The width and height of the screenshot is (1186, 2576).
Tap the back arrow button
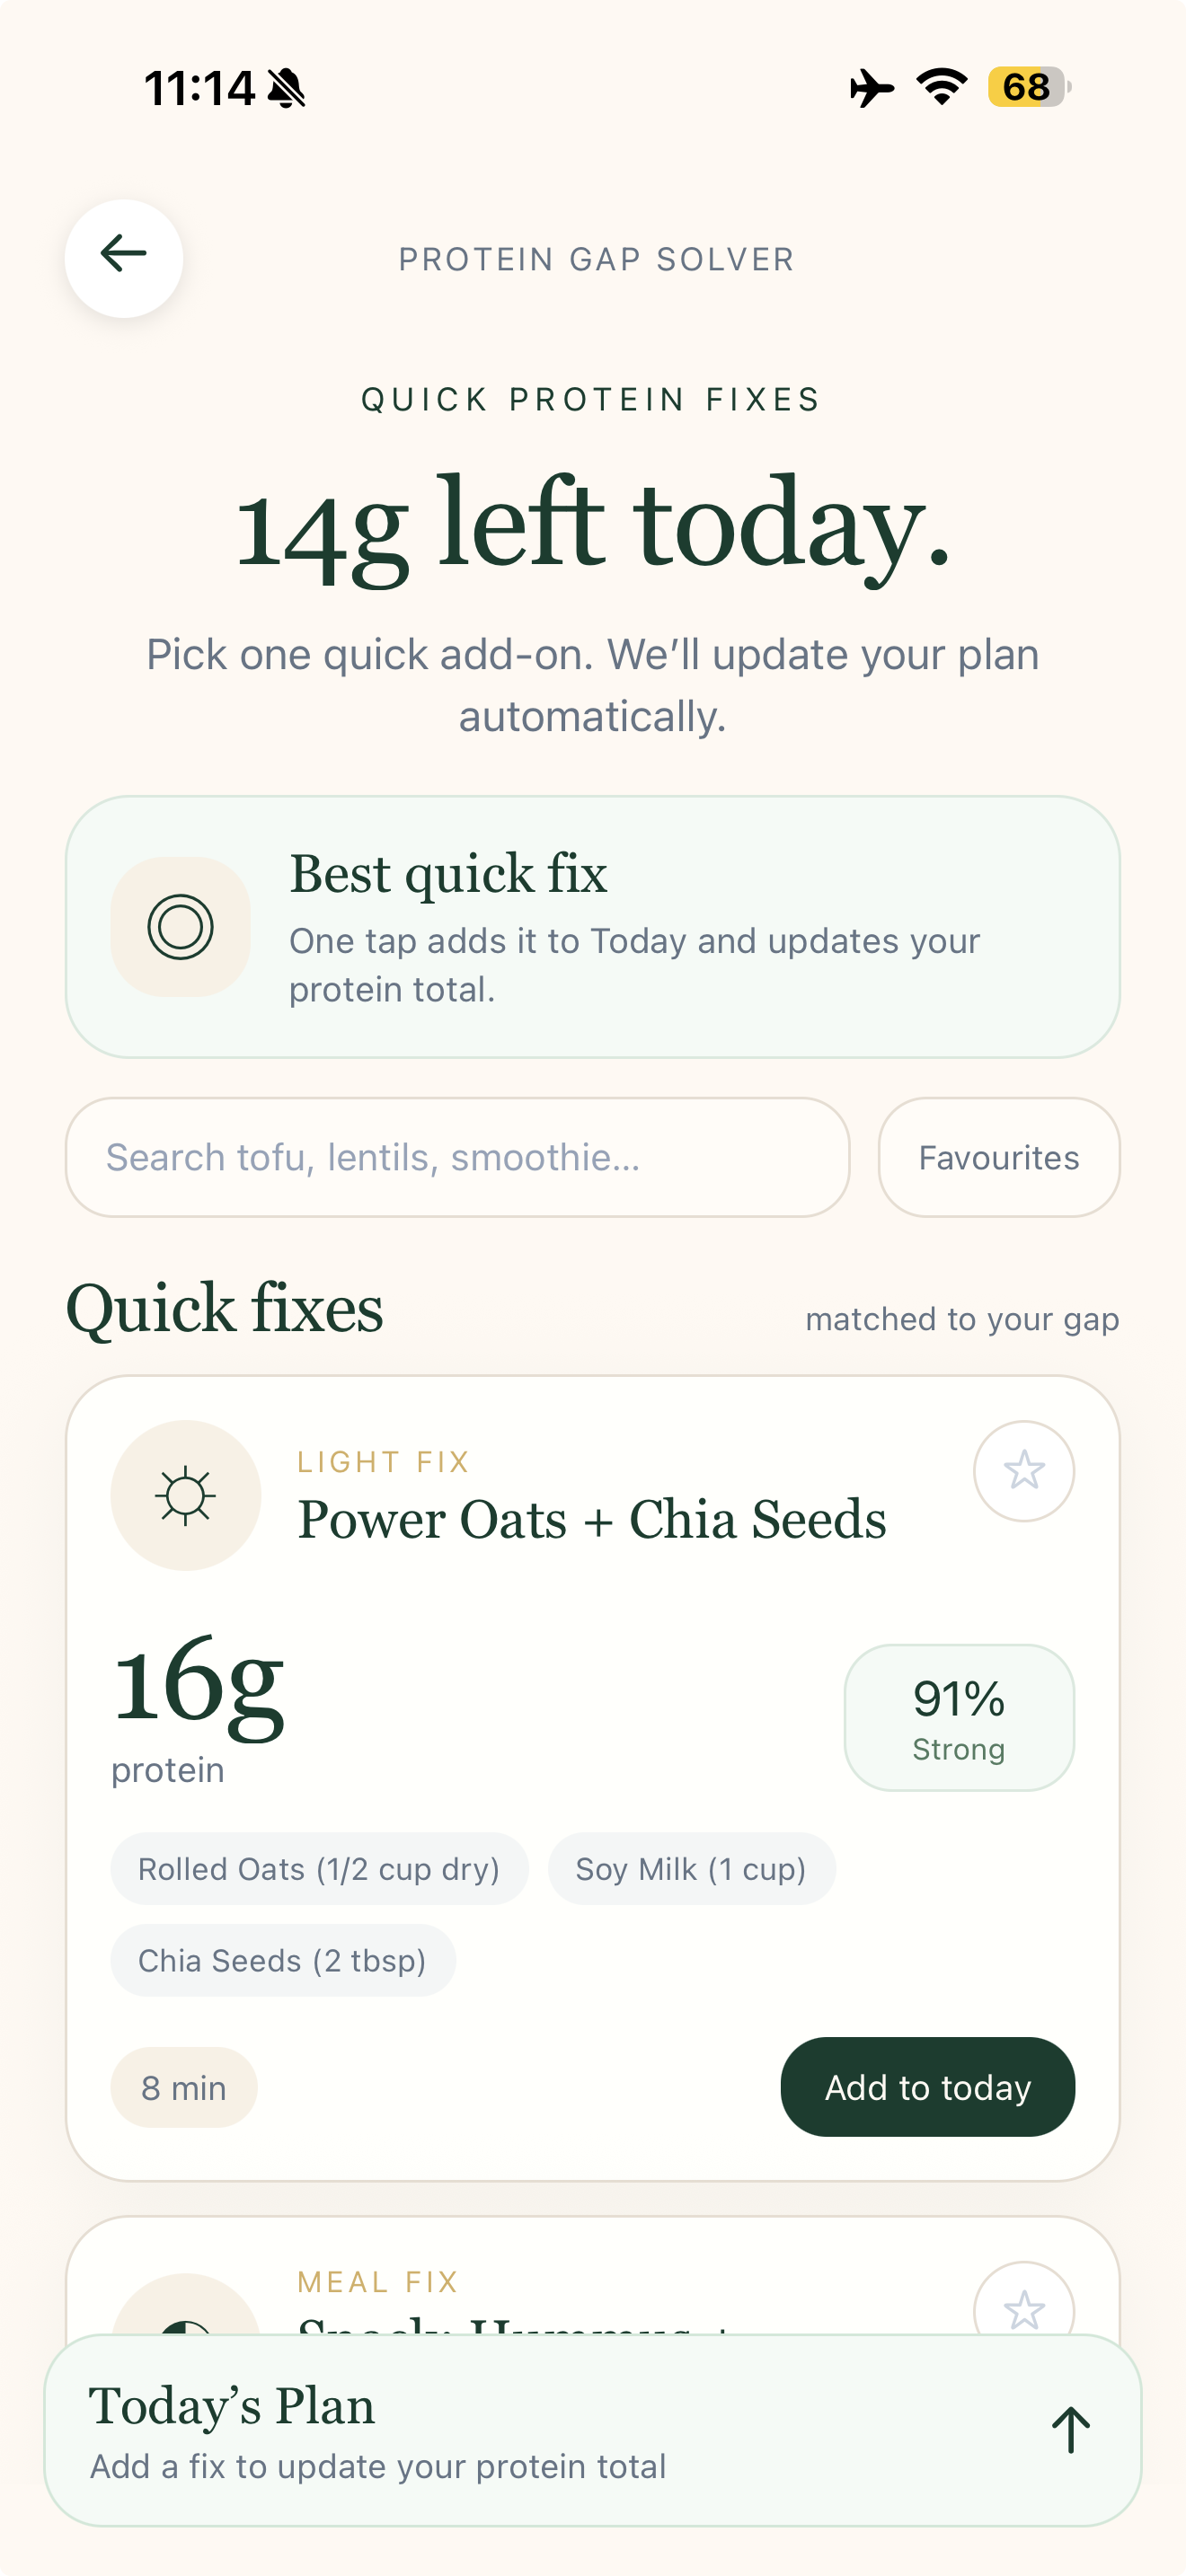click(x=124, y=258)
